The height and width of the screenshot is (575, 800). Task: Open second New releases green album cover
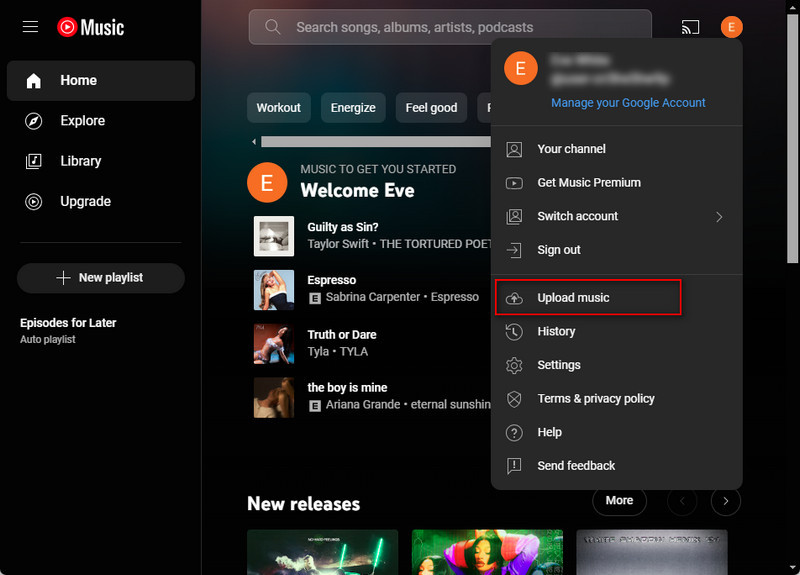coord(487,552)
